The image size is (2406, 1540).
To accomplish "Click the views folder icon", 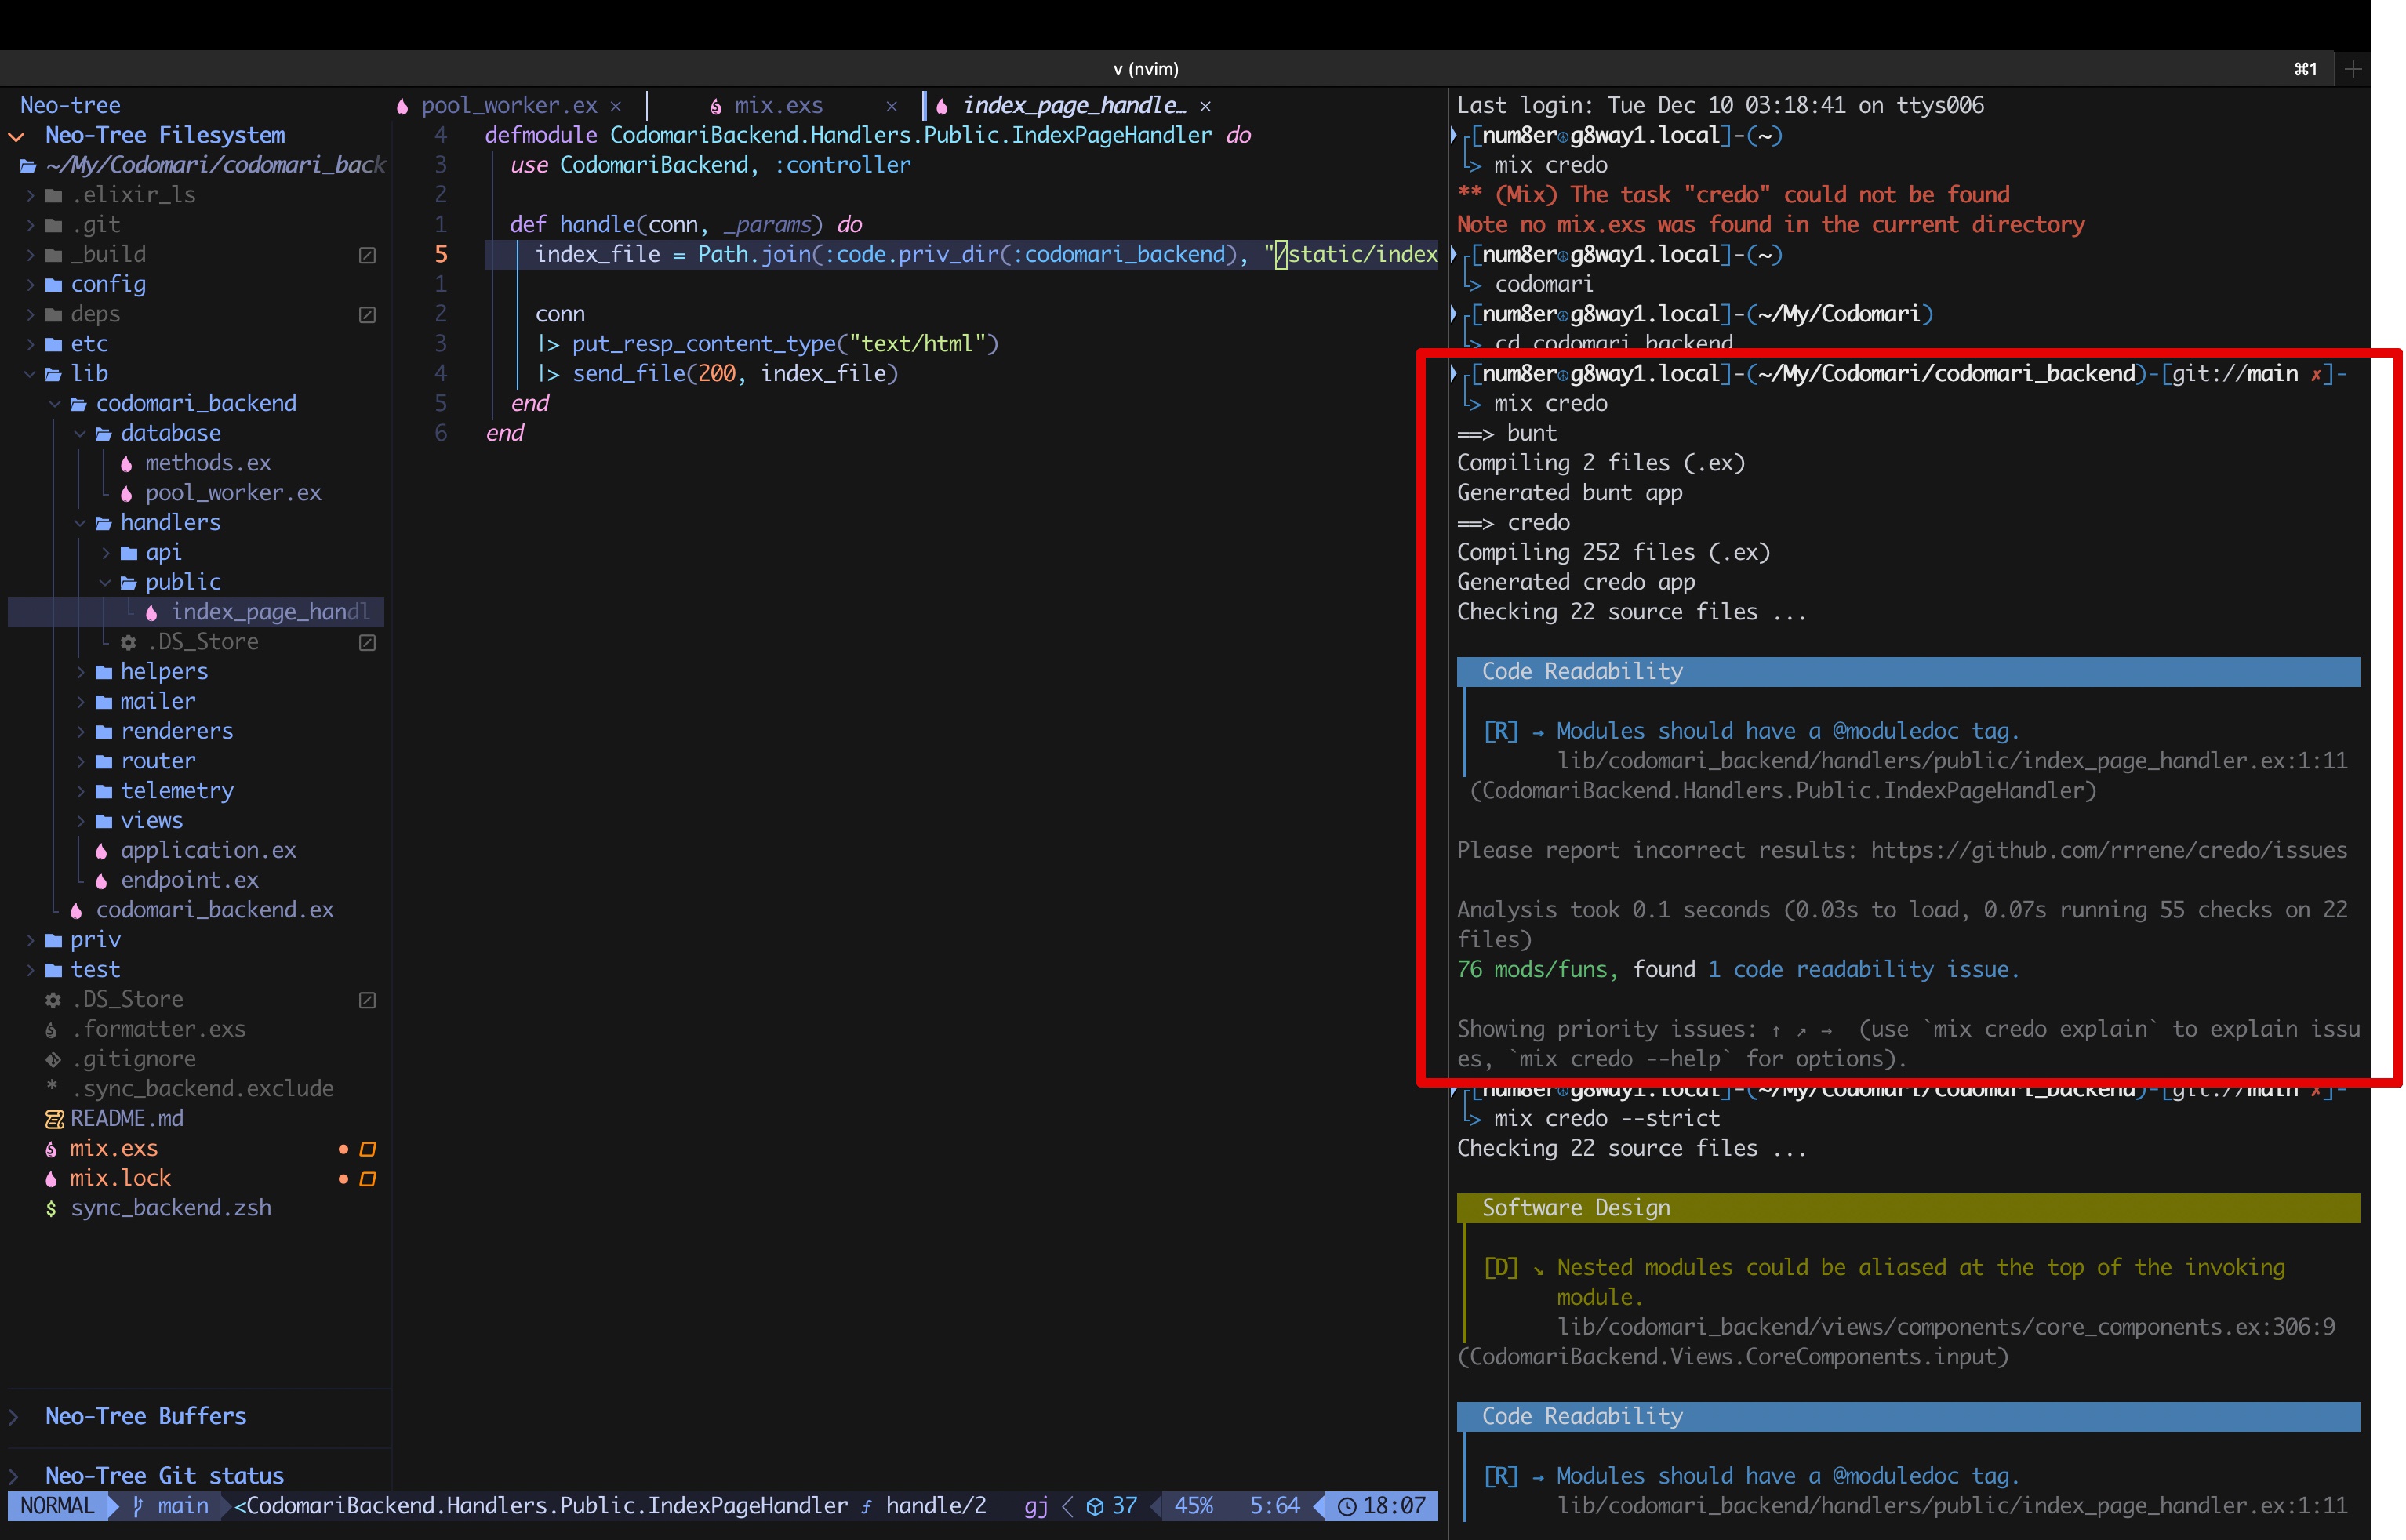I will (104, 821).
